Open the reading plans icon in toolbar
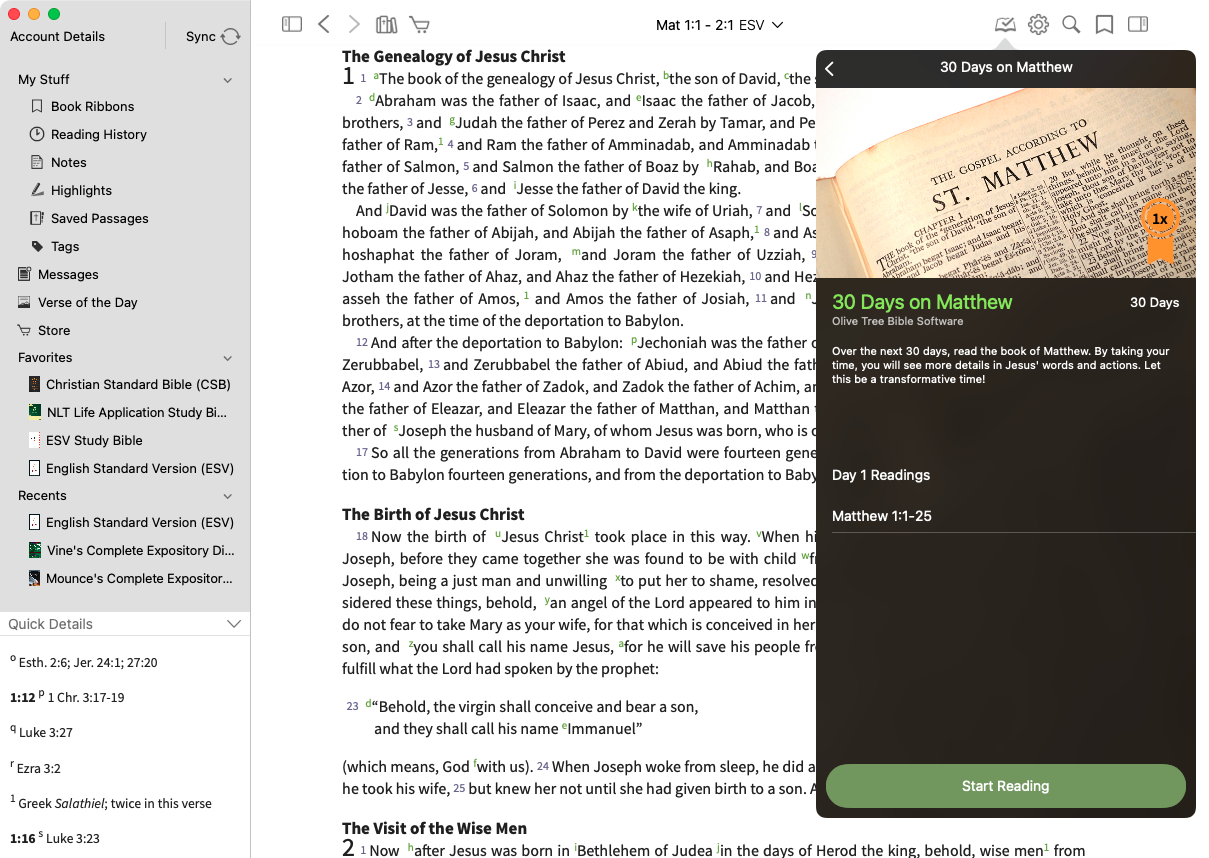1209x858 pixels. (1005, 24)
